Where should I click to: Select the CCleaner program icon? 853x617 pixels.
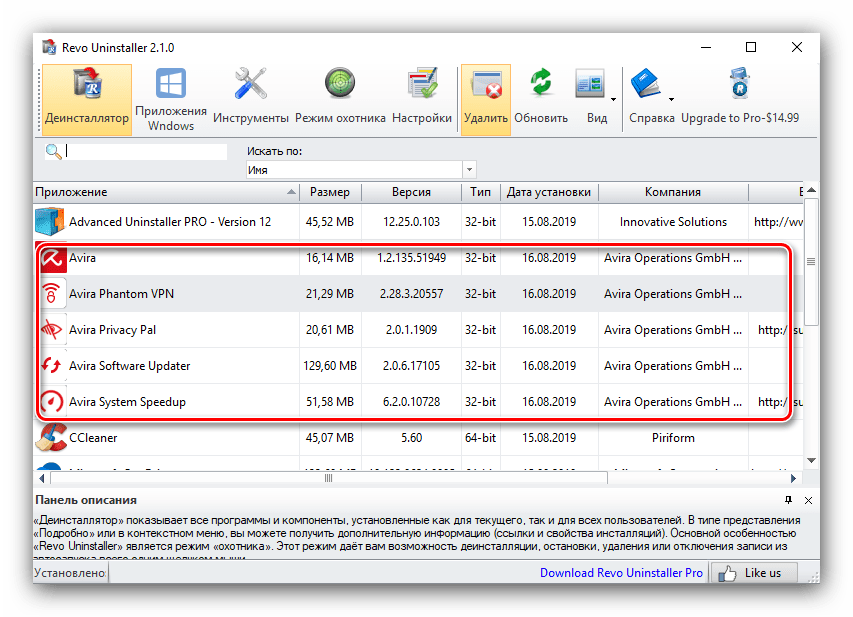pos(51,437)
